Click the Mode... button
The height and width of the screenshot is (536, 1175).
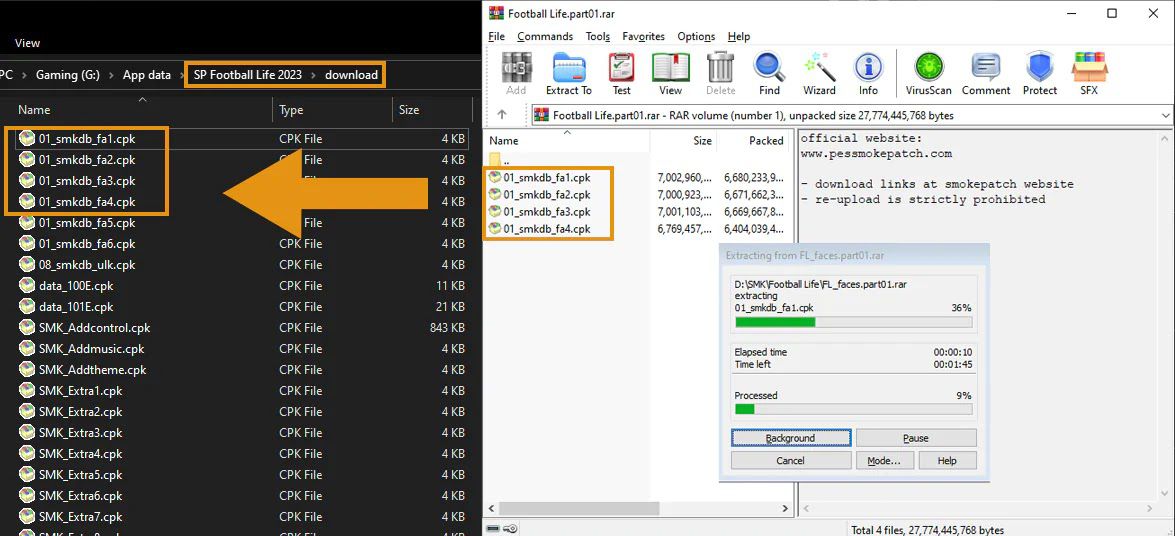pos(883,461)
